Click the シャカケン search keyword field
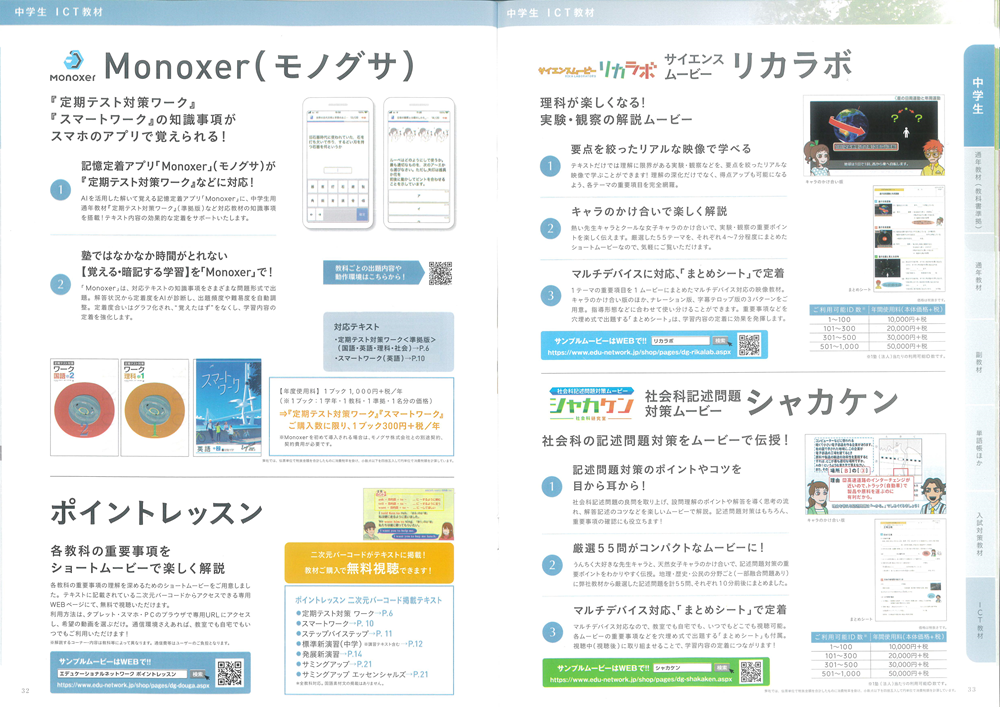 (682, 668)
